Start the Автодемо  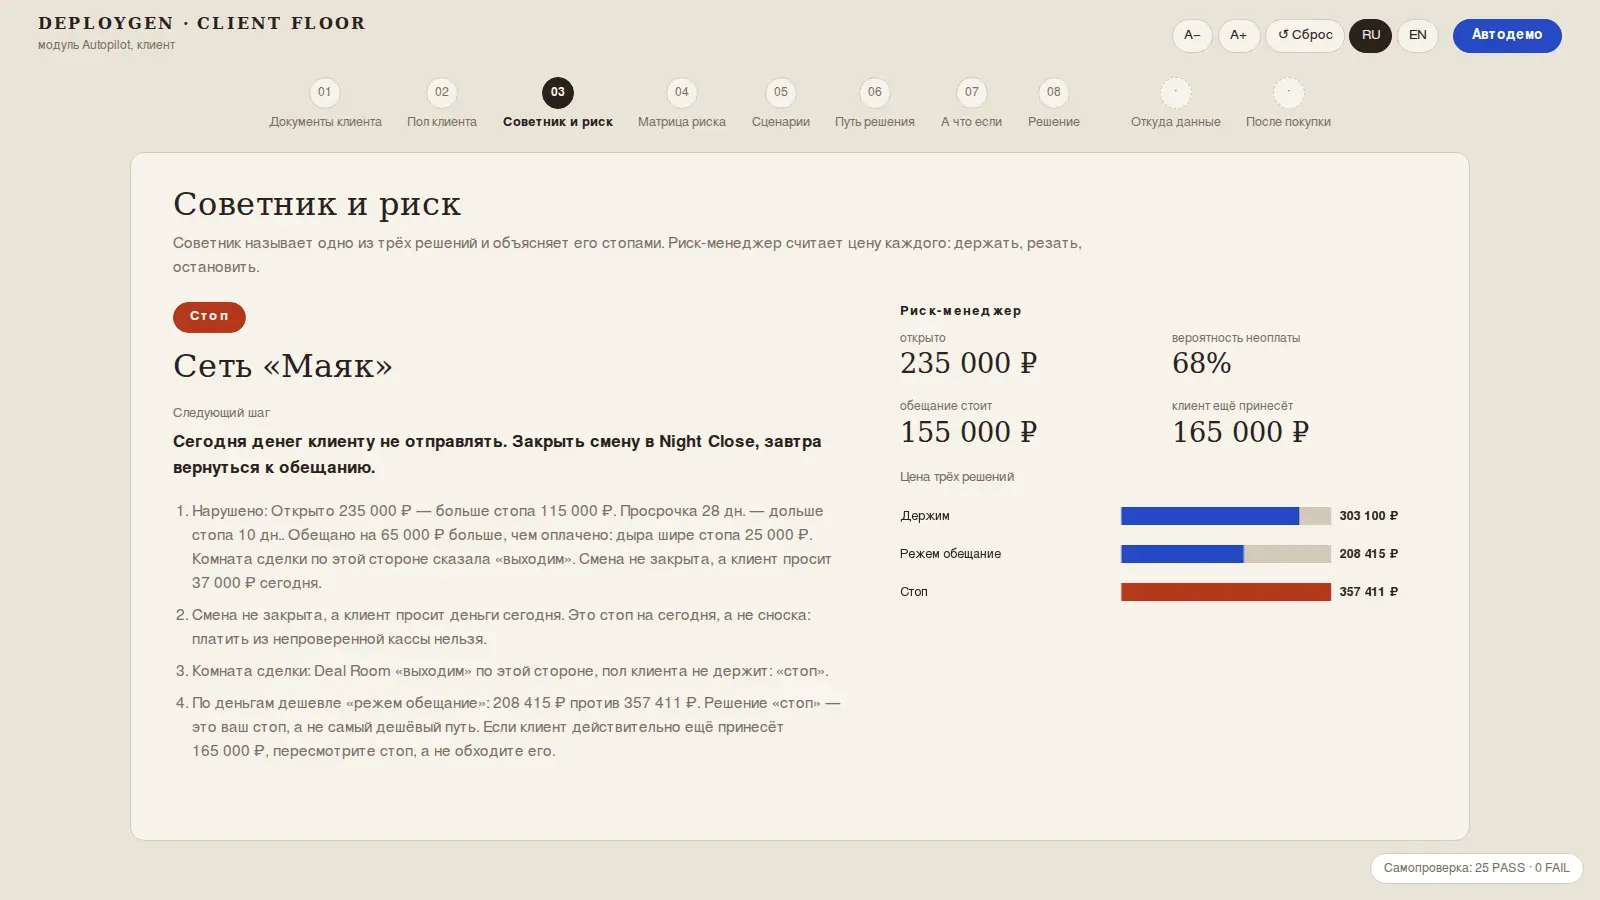click(1507, 35)
